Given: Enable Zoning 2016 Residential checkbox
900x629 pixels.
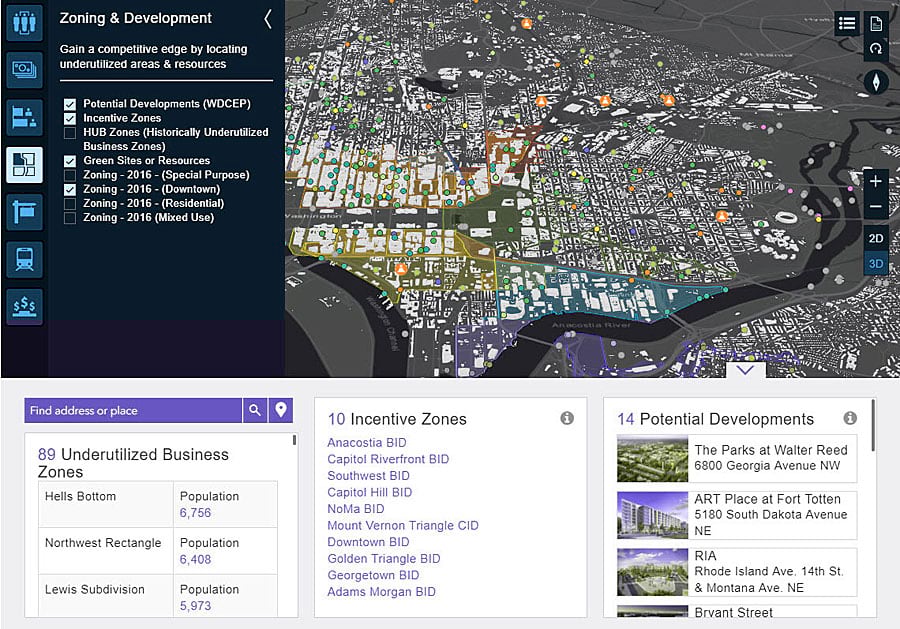Looking at the screenshot, I should pyautogui.click(x=70, y=204).
